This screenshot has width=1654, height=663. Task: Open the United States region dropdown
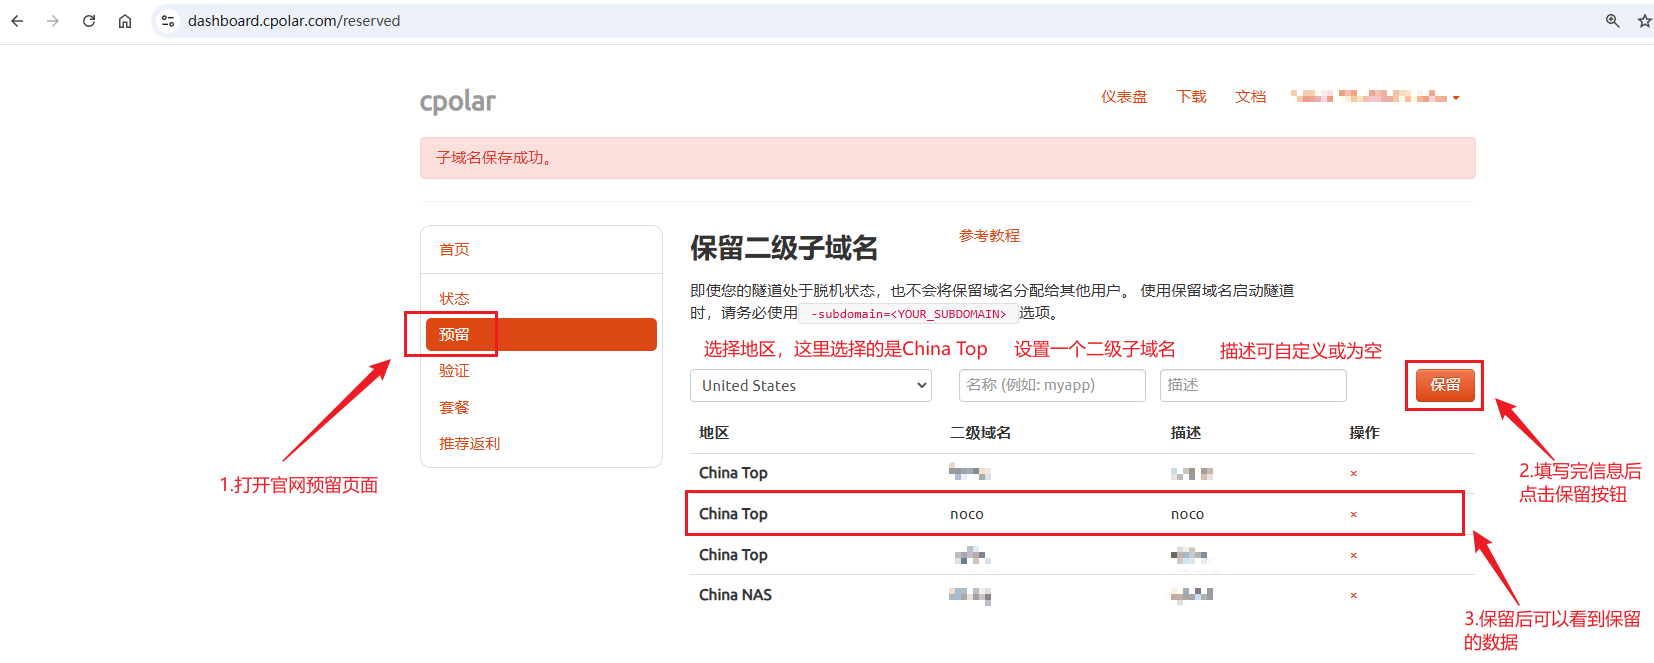[810, 386]
